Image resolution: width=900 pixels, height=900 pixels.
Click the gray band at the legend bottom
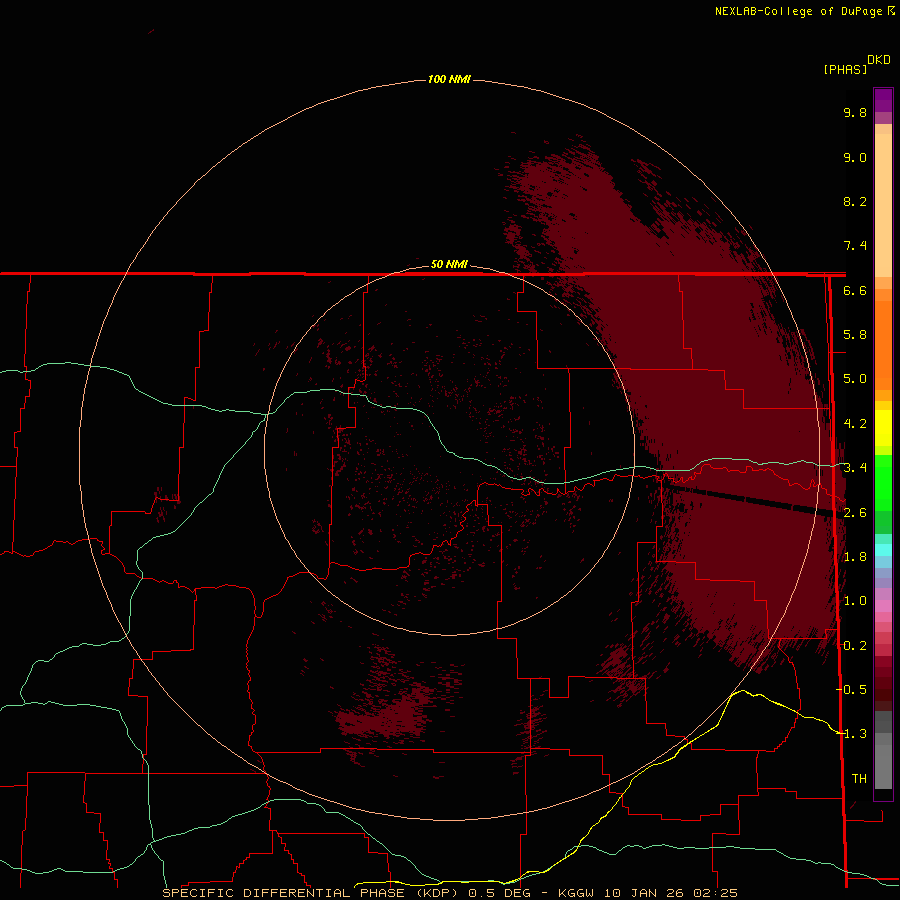click(x=883, y=767)
